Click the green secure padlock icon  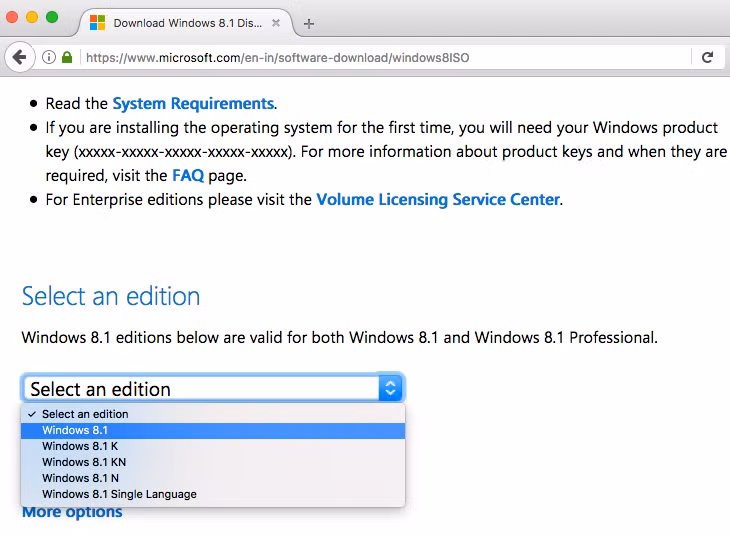[x=67, y=58]
